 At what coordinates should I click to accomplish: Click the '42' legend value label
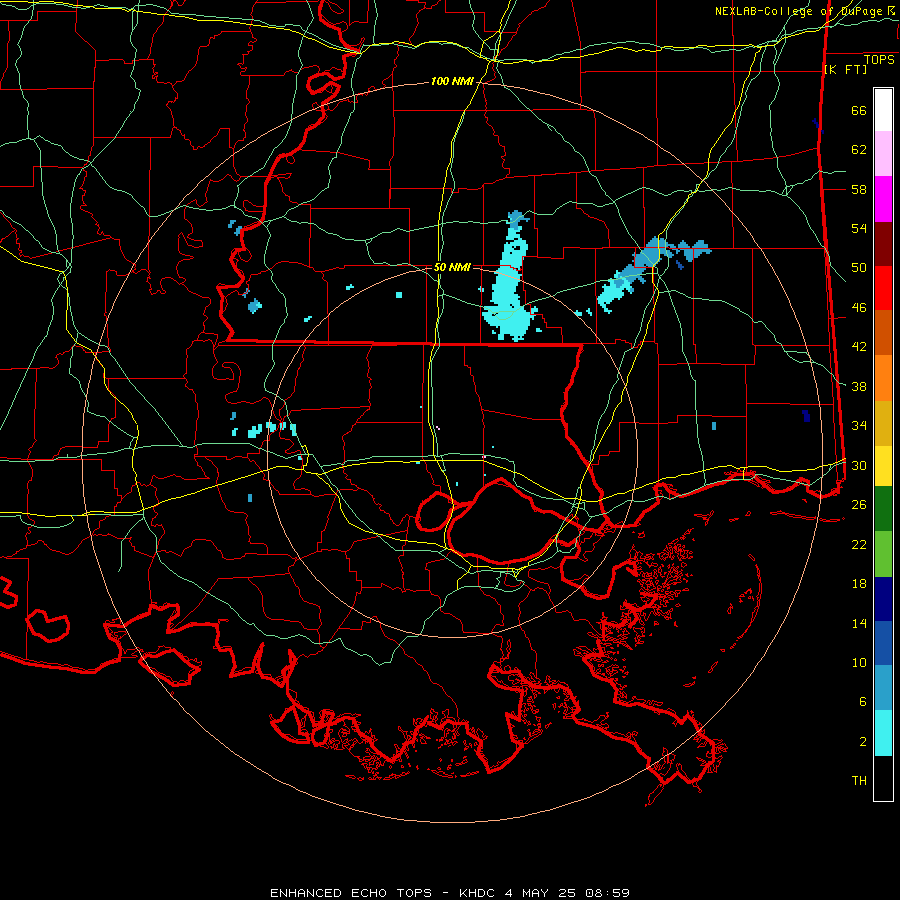(859, 347)
